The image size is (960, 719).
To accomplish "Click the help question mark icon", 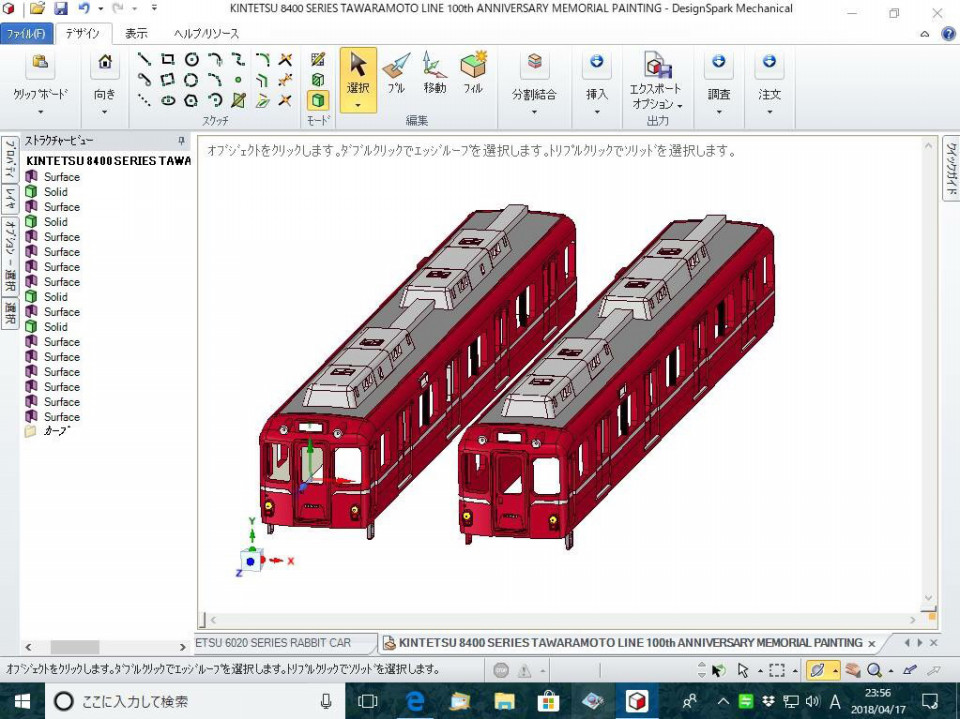I will coord(948,34).
